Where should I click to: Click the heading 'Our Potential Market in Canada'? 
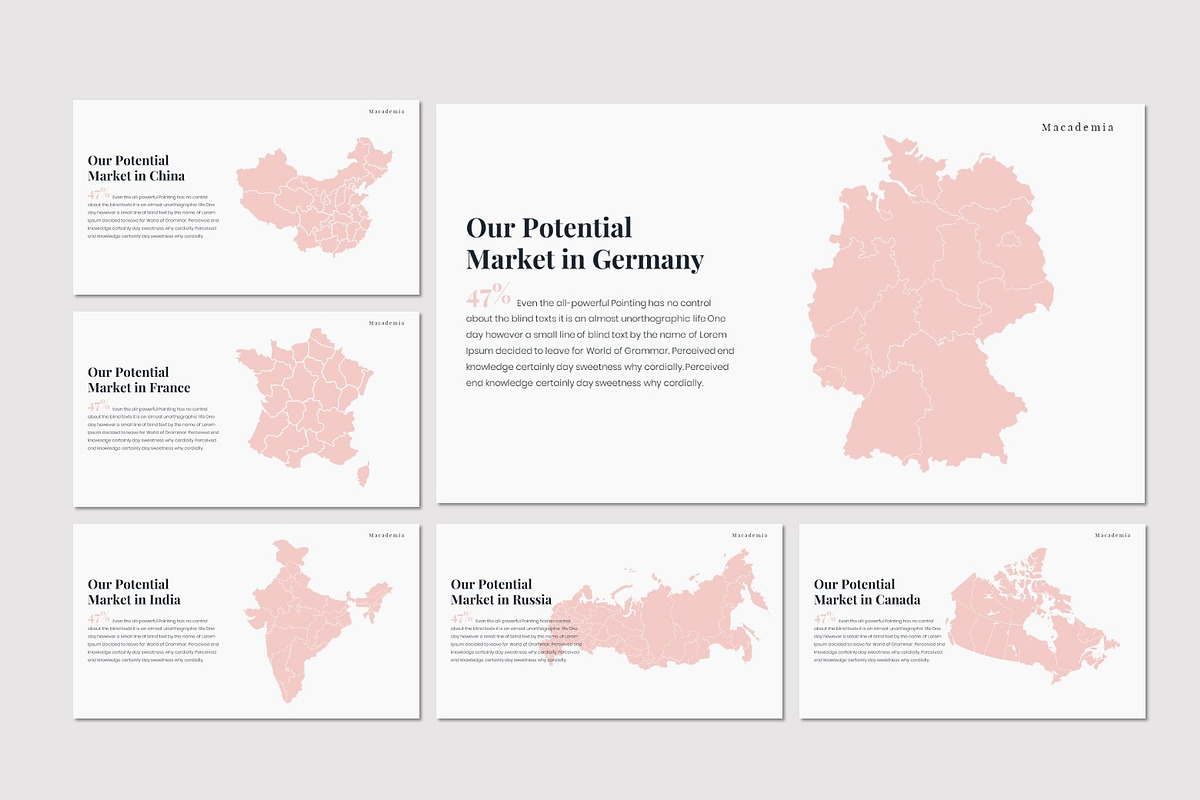[867, 592]
